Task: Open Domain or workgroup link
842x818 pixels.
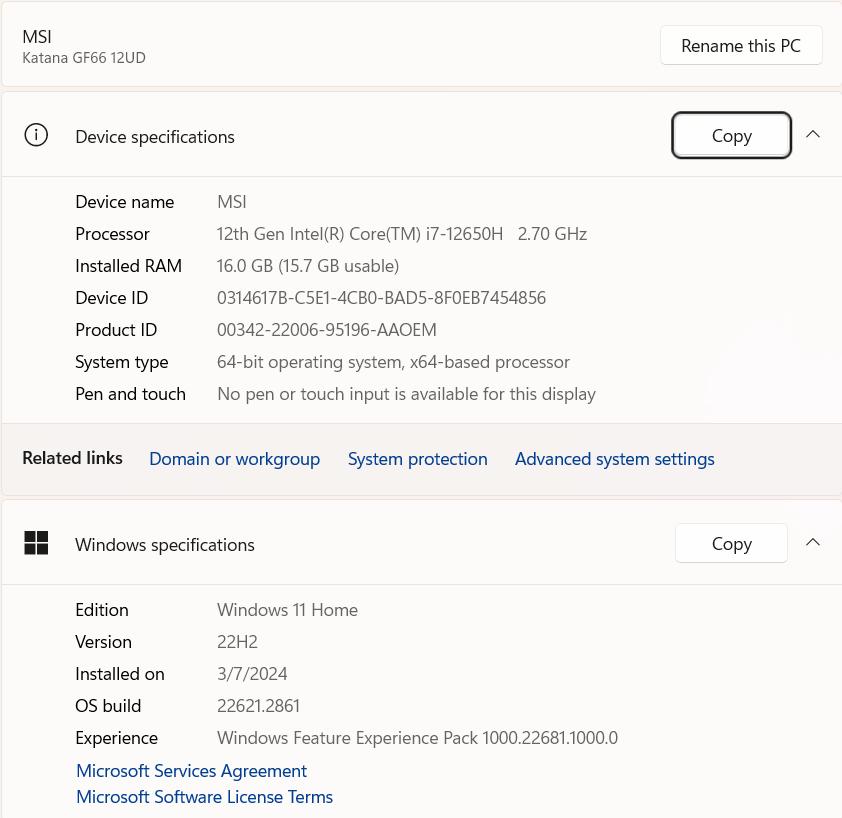Action: pyautogui.click(x=235, y=459)
